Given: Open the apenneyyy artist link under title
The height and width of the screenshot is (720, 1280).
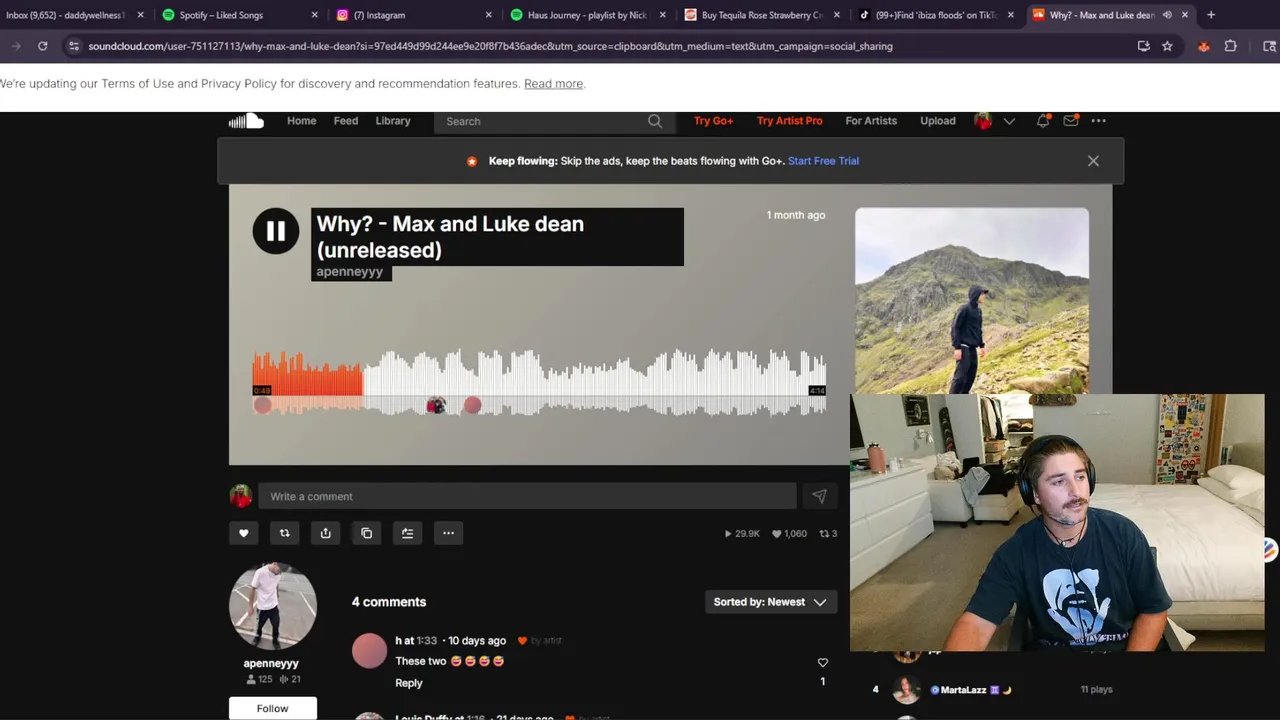Looking at the screenshot, I should click(x=350, y=272).
